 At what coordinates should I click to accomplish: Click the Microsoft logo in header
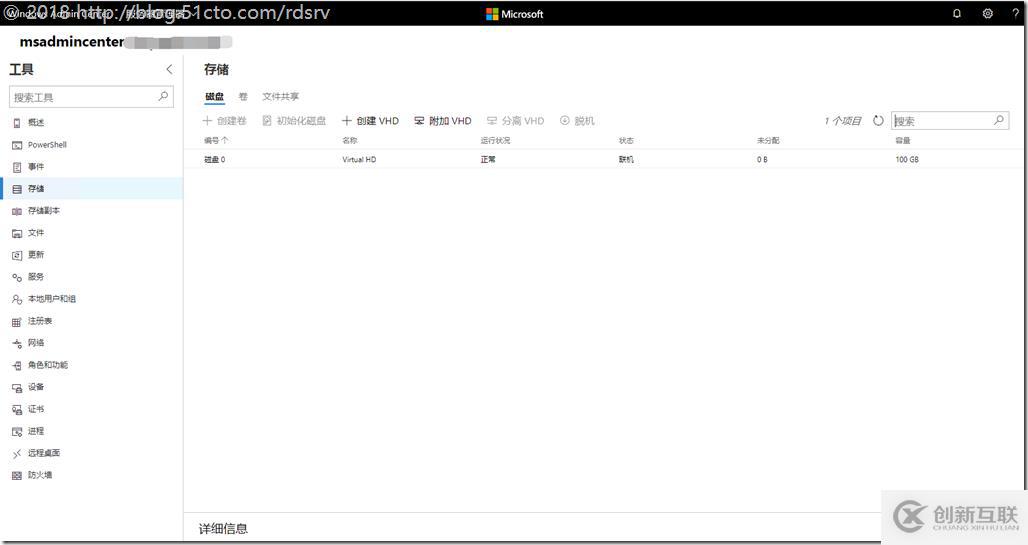coord(515,14)
